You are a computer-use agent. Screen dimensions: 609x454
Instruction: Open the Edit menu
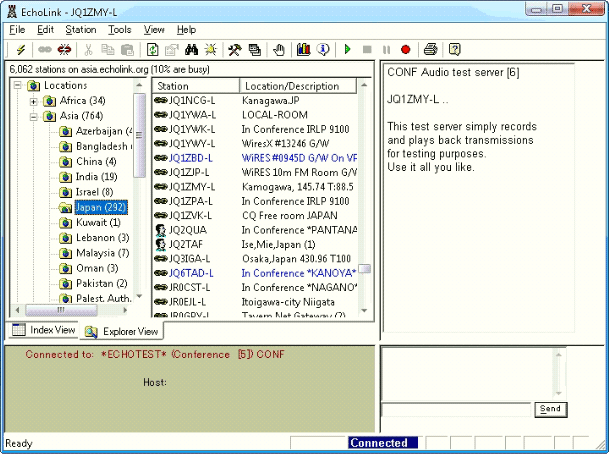(45, 30)
